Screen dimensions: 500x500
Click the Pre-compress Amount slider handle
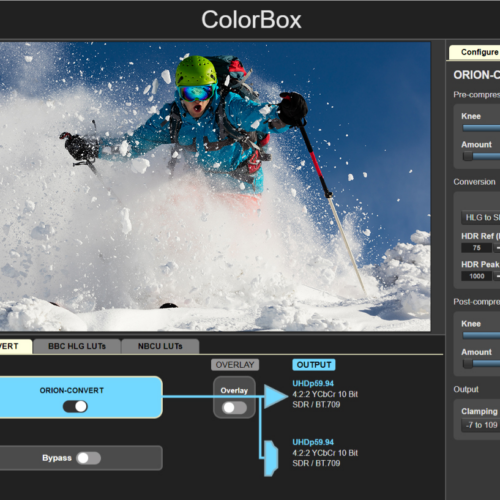468,156
